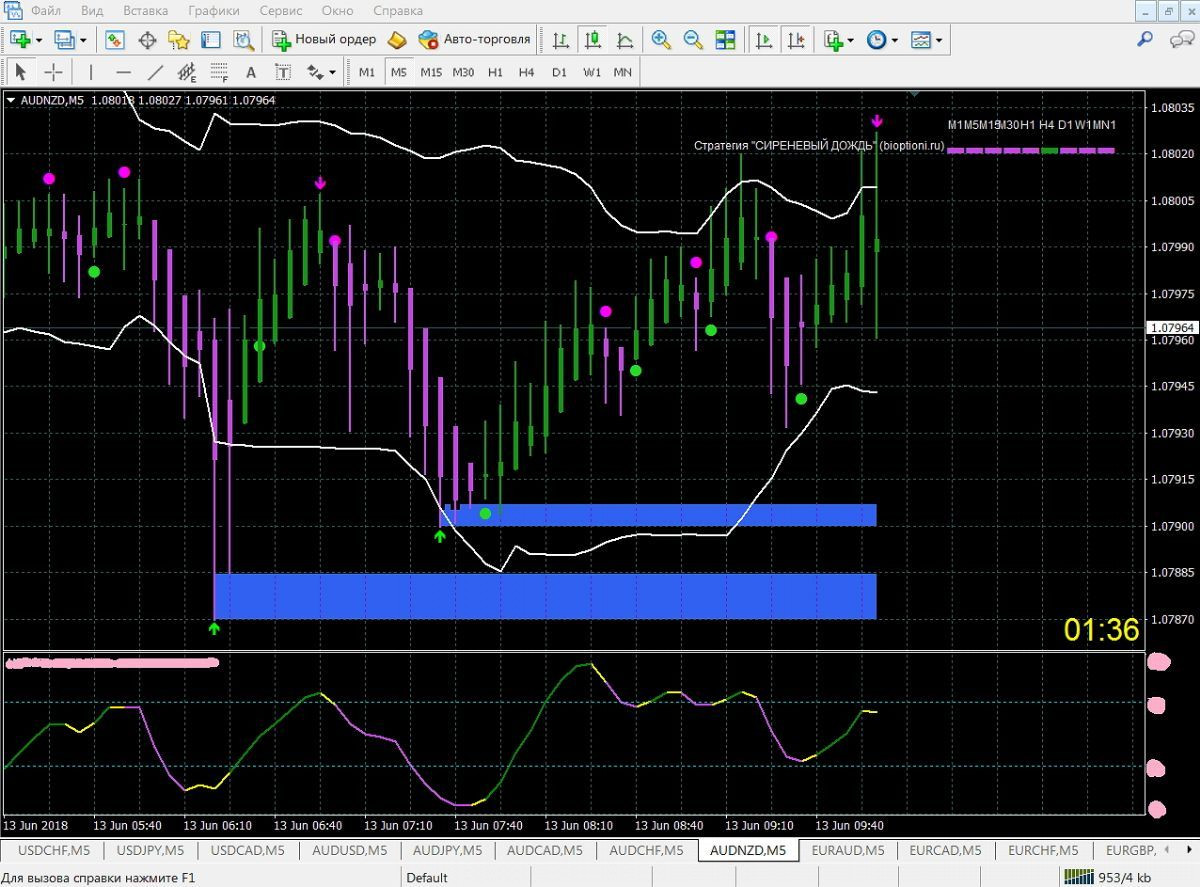
Task: Click the upper blue support zone rectangle
Action: coord(660,515)
